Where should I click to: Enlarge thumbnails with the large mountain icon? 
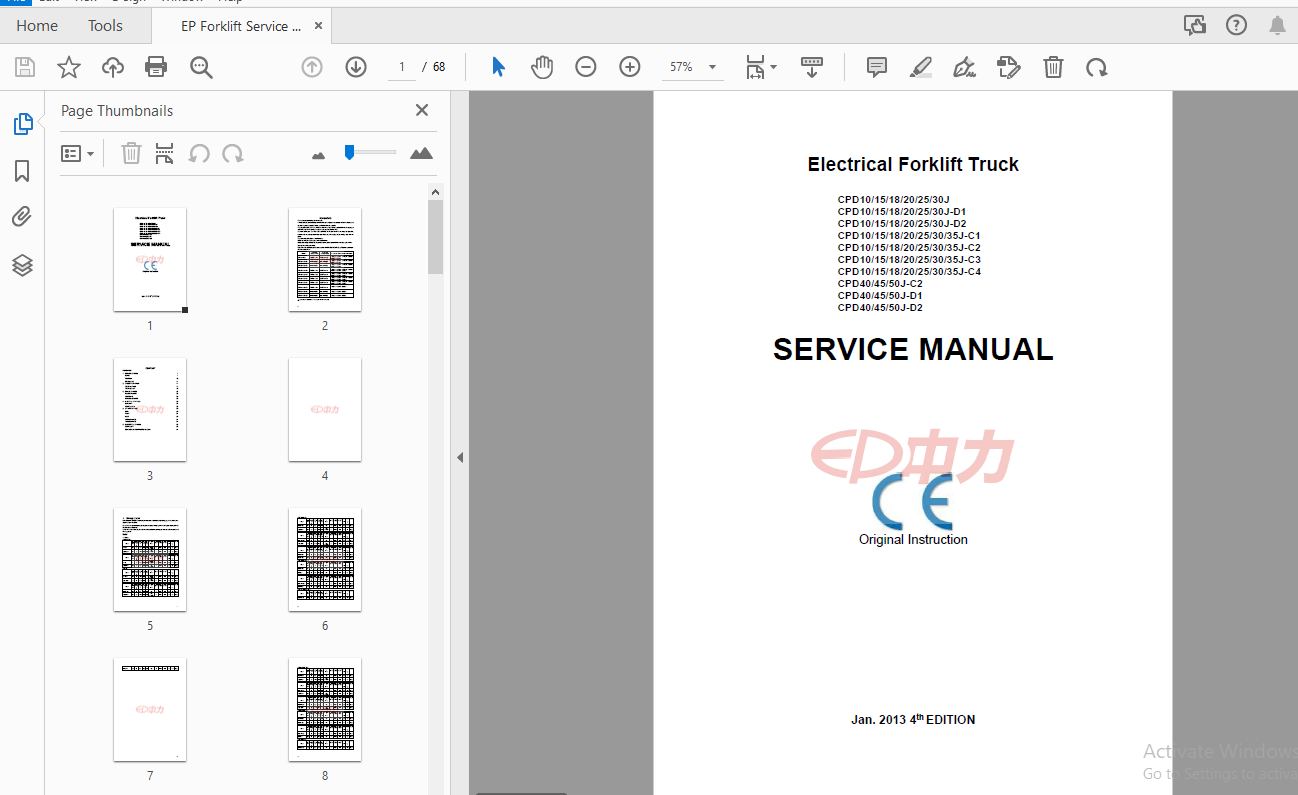pyautogui.click(x=422, y=153)
